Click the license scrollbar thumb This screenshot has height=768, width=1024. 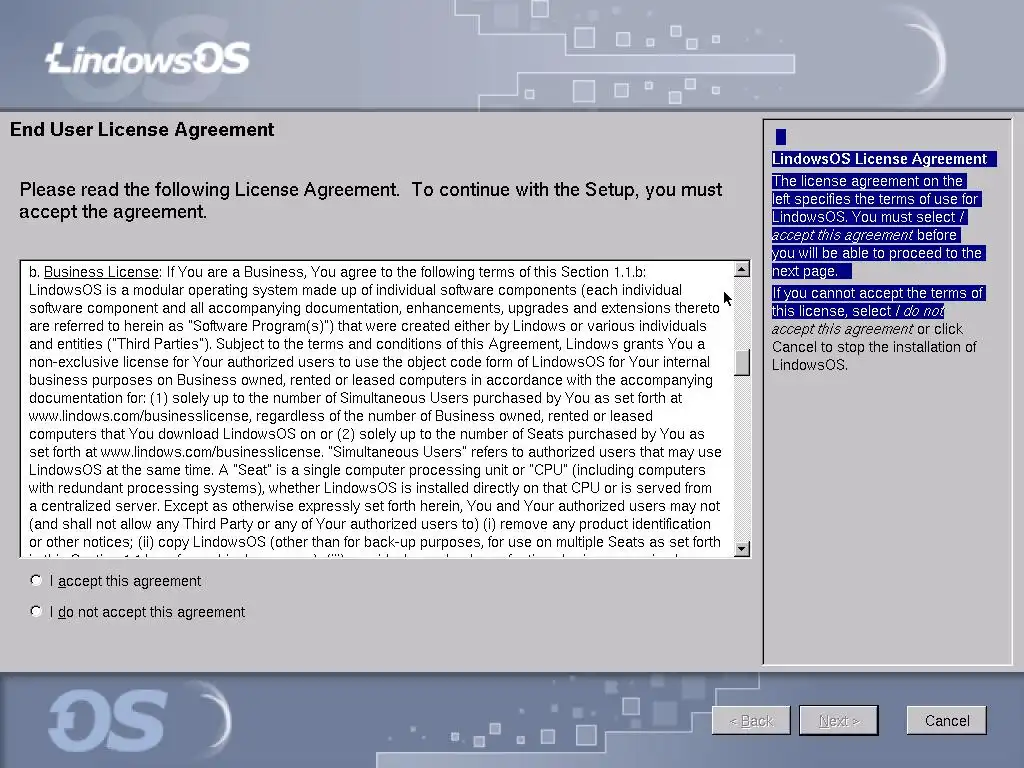(x=741, y=362)
